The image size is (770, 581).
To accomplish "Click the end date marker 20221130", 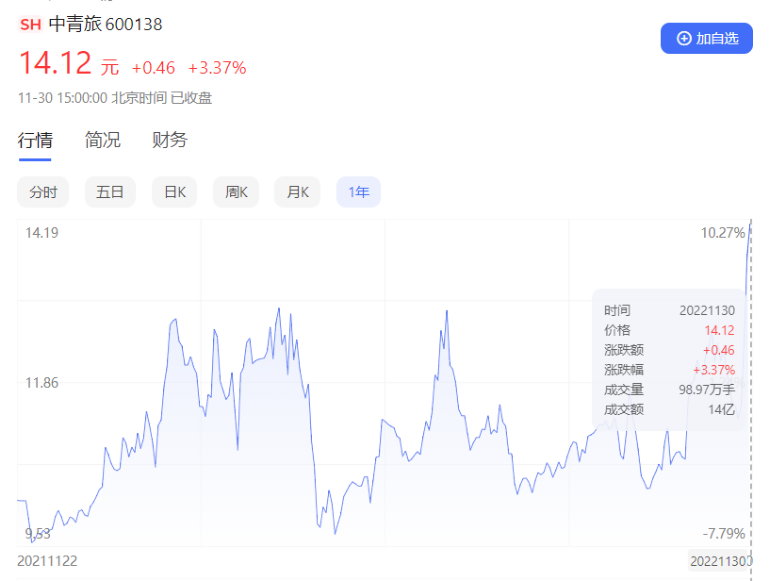I will pyautogui.click(x=720, y=561).
